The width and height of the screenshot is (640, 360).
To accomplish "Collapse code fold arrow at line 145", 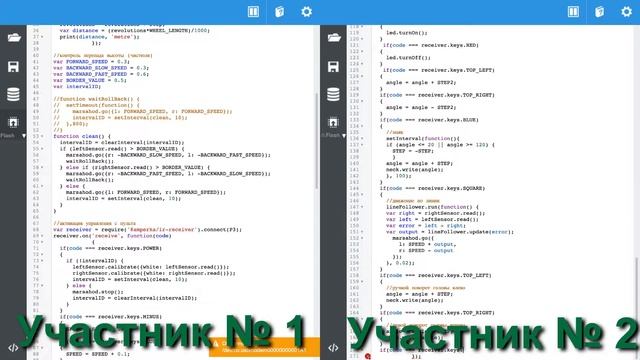I will pyautogui.click(x=362, y=194).
